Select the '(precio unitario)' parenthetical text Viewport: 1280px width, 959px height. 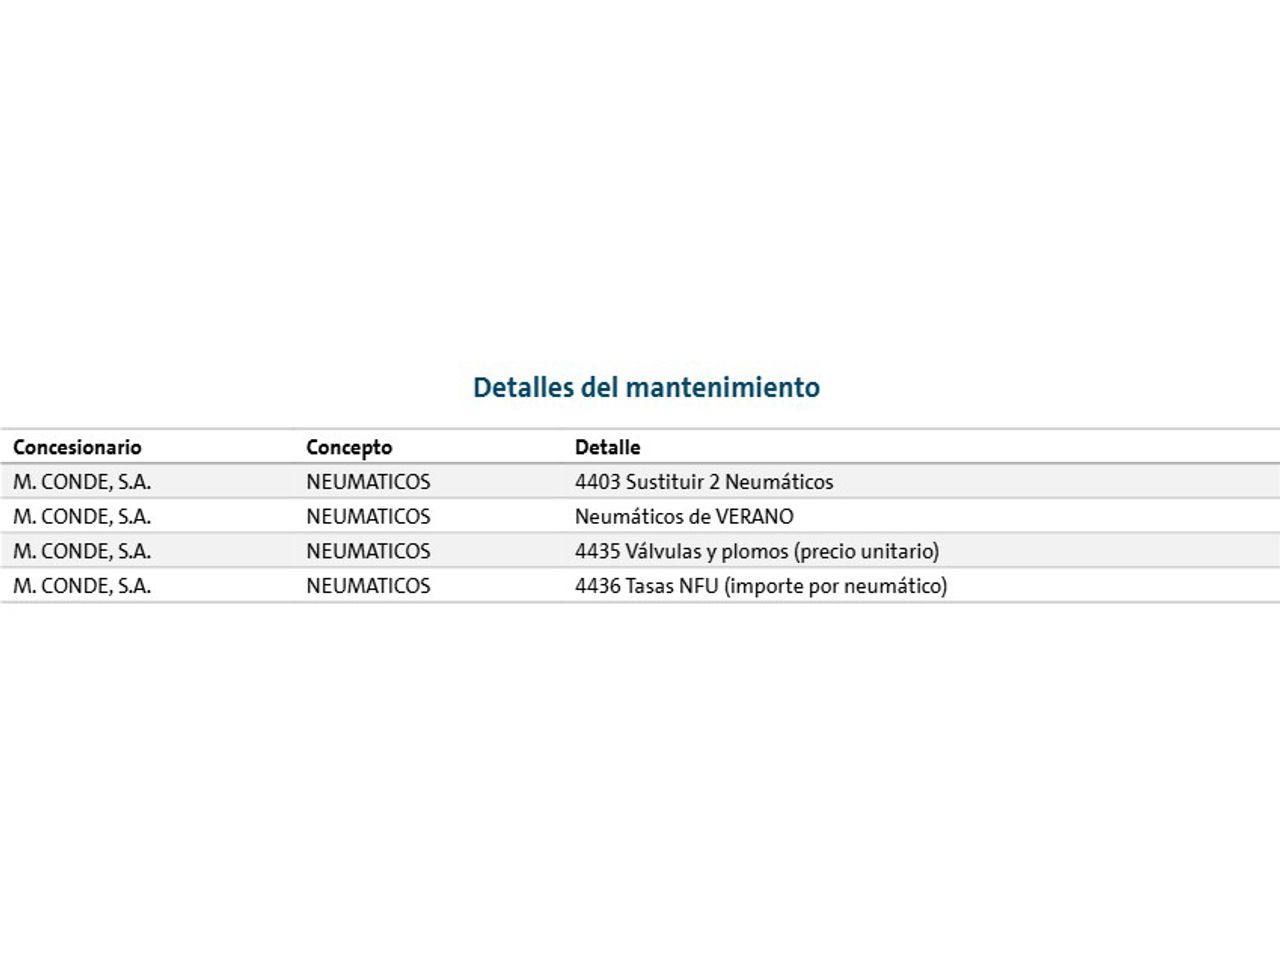click(x=866, y=551)
